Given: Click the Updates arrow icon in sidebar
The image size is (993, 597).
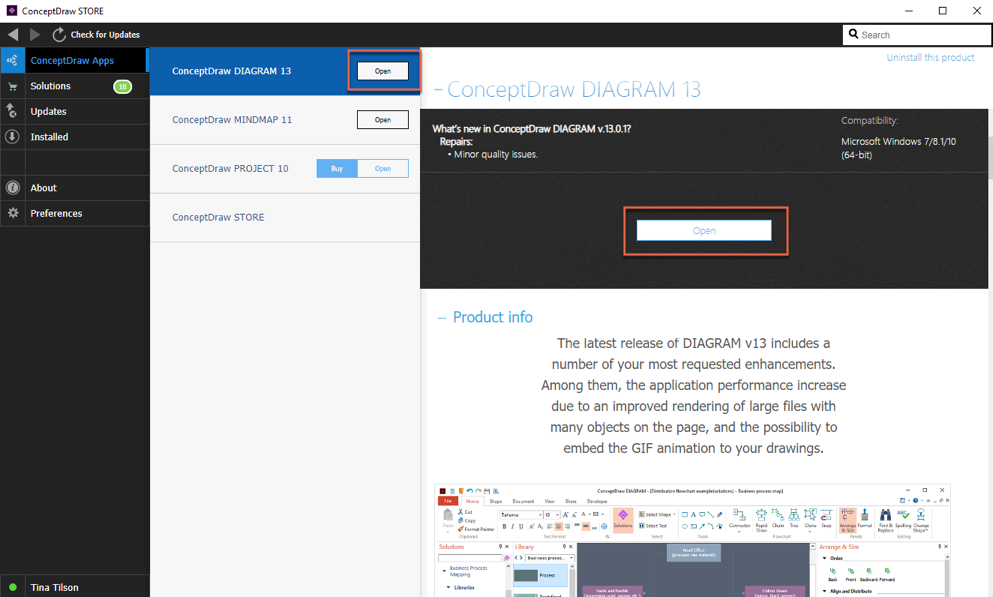Looking at the screenshot, I should [x=12, y=111].
